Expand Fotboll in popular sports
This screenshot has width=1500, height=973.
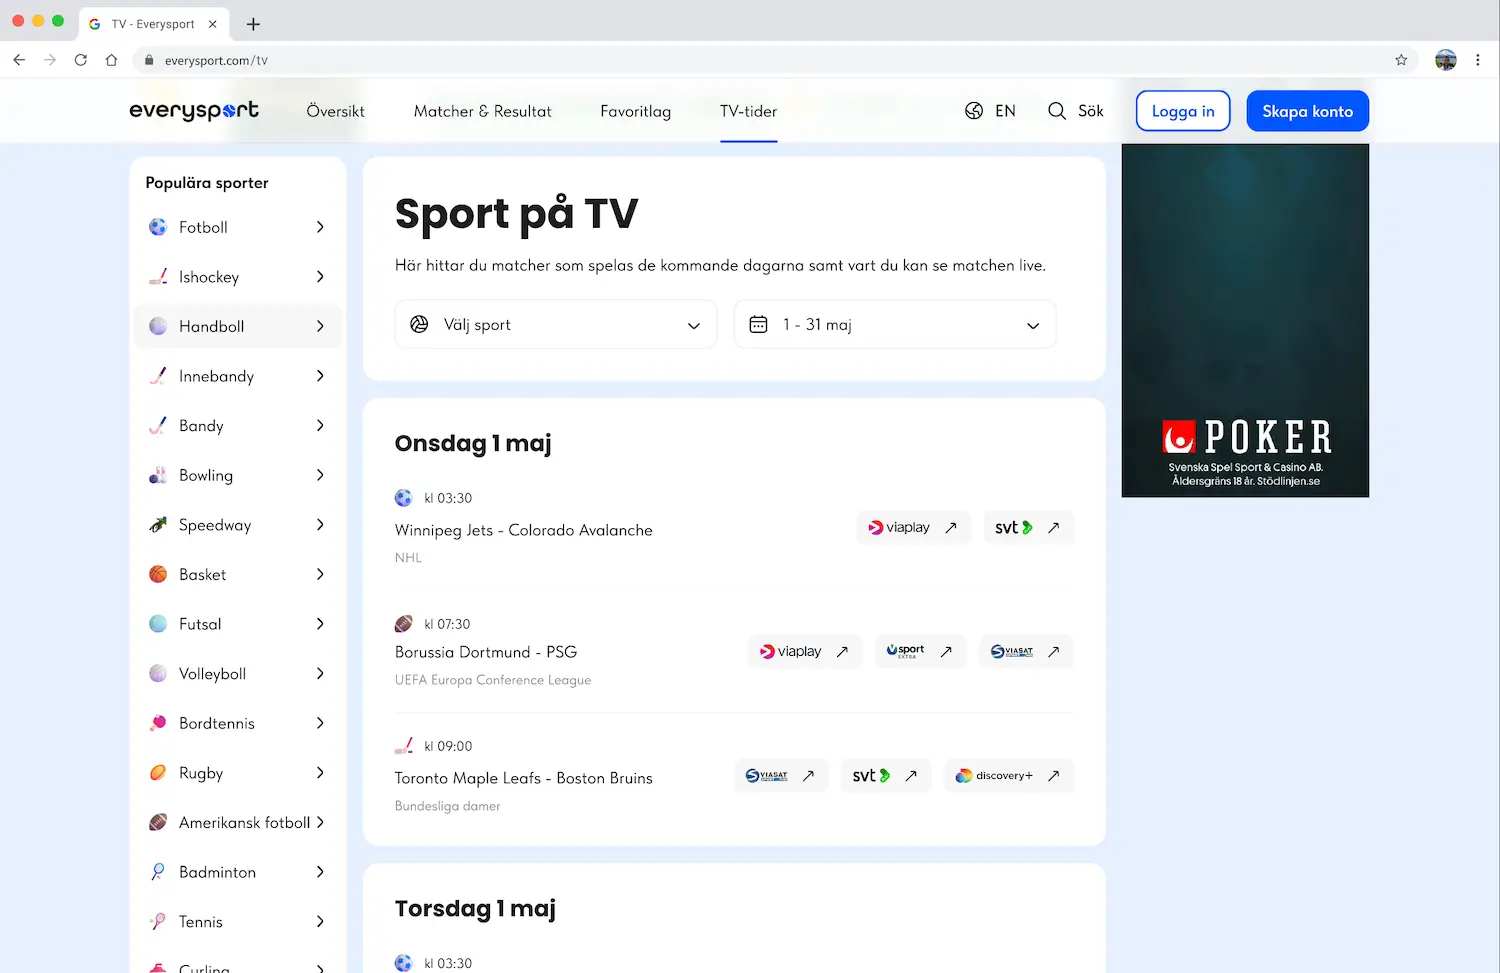click(x=238, y=227)
